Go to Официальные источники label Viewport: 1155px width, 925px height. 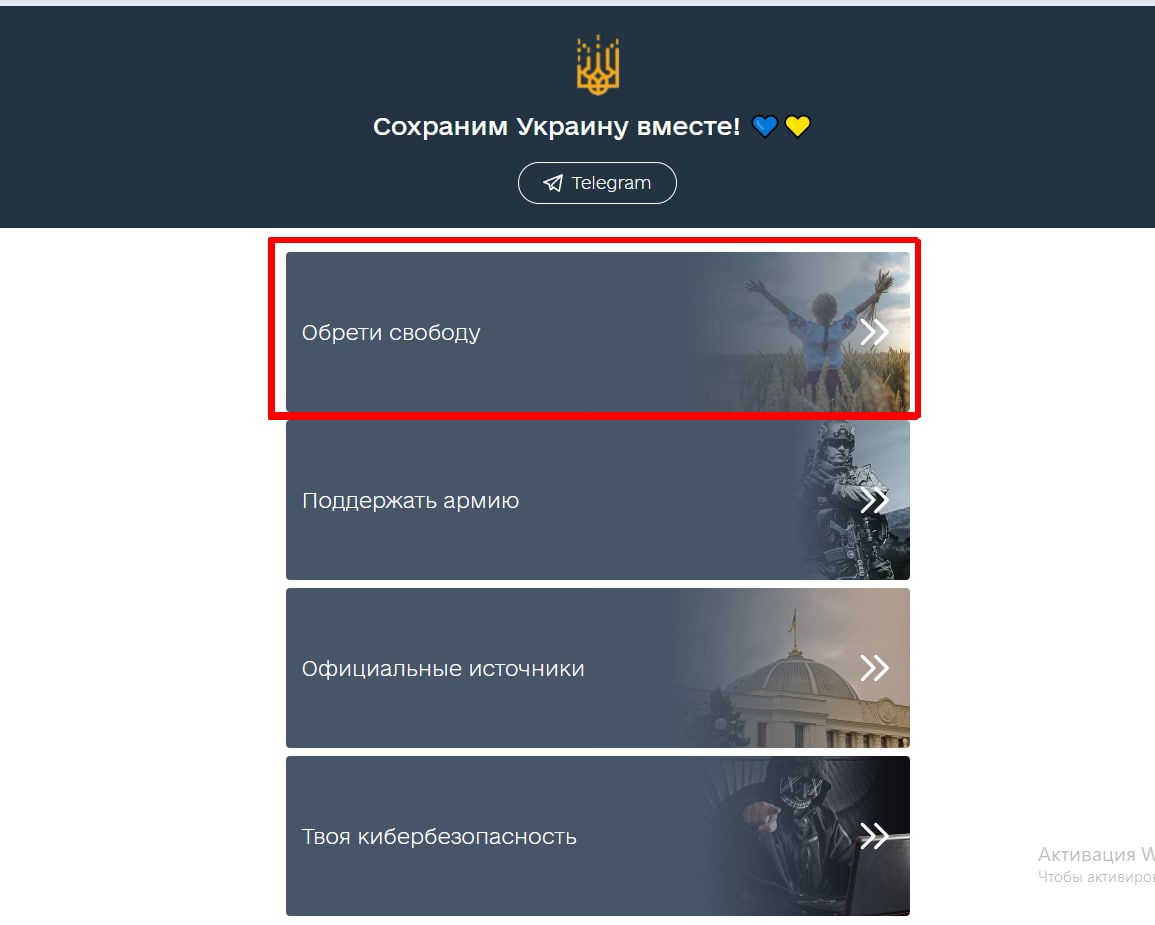tap(443, 668)
